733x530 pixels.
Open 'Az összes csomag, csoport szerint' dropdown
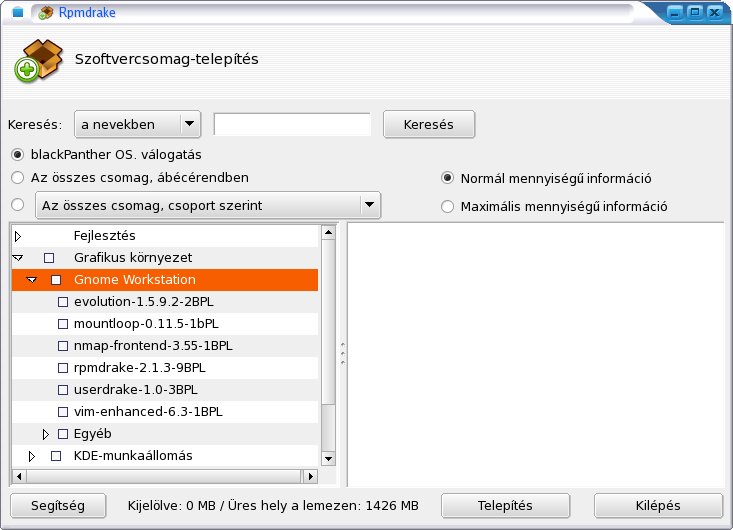point(208,205)
